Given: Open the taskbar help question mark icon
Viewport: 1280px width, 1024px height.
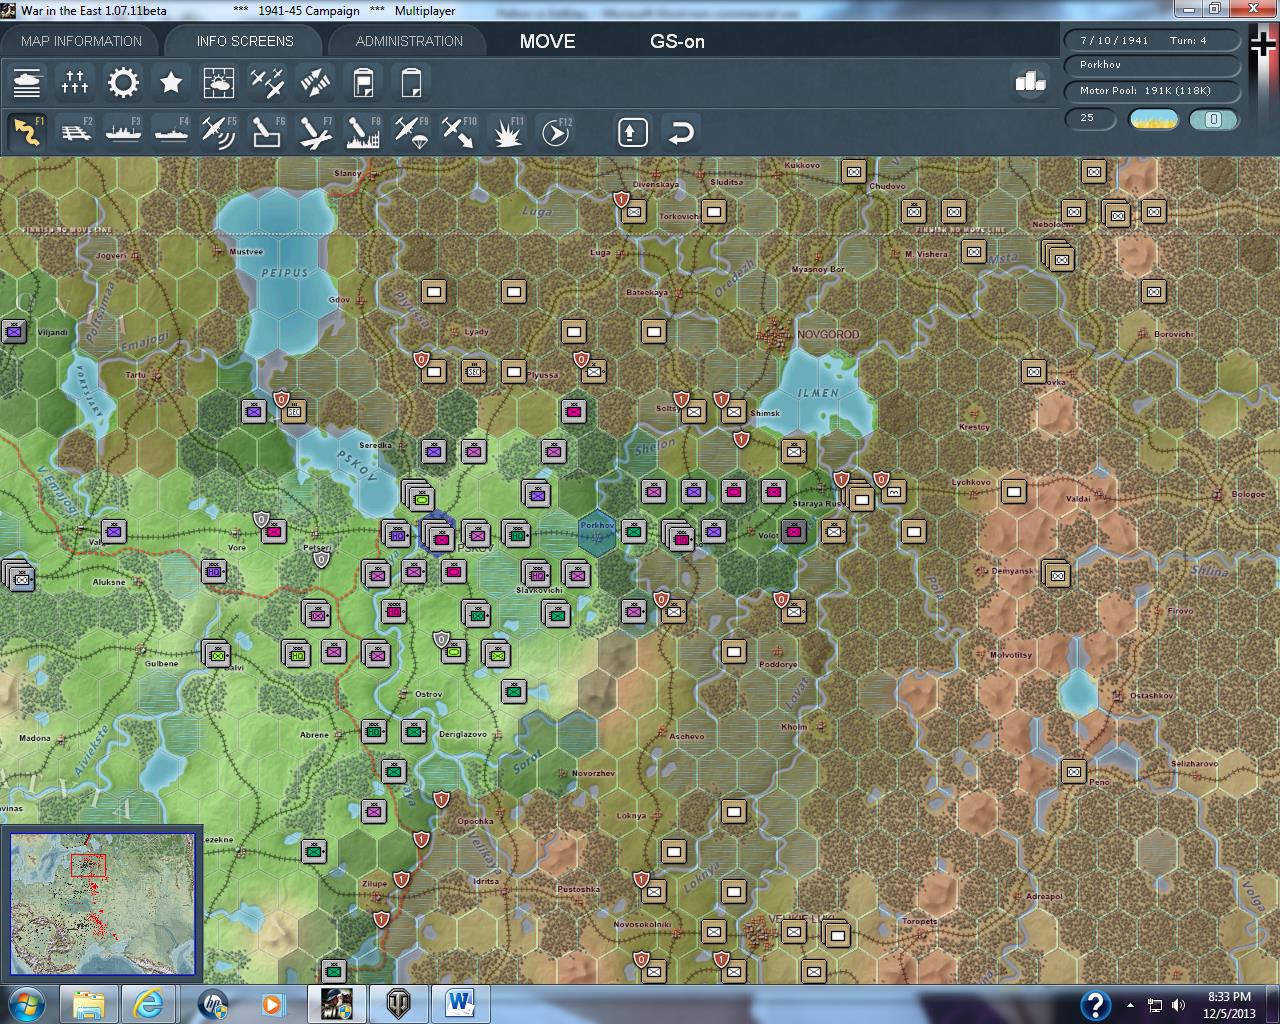Looking at the screenshot, I should pyautogui.click(x=1095, y=1004).
